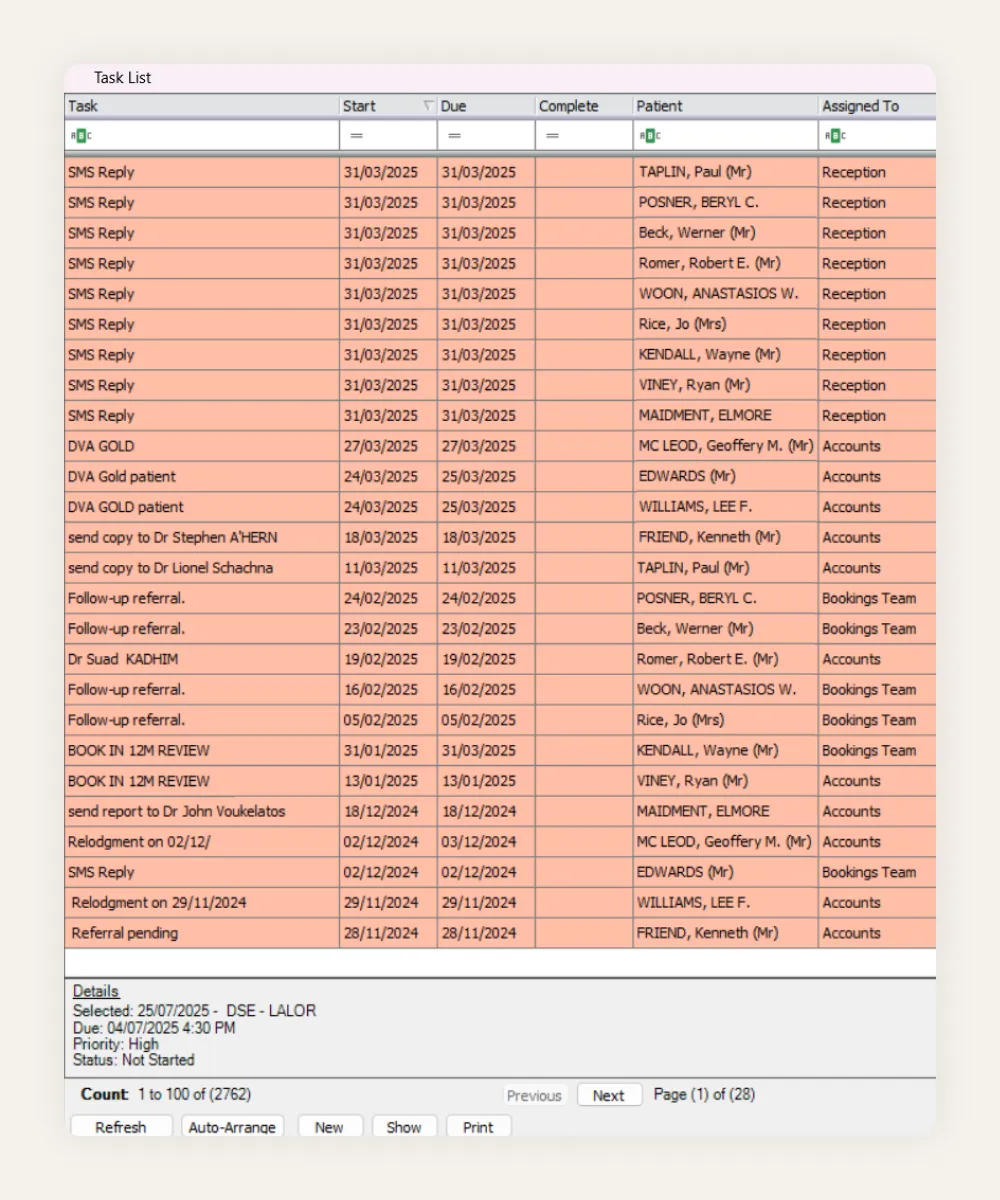
Task: Sort by the Due column header
Action: (x=486, y=106)
